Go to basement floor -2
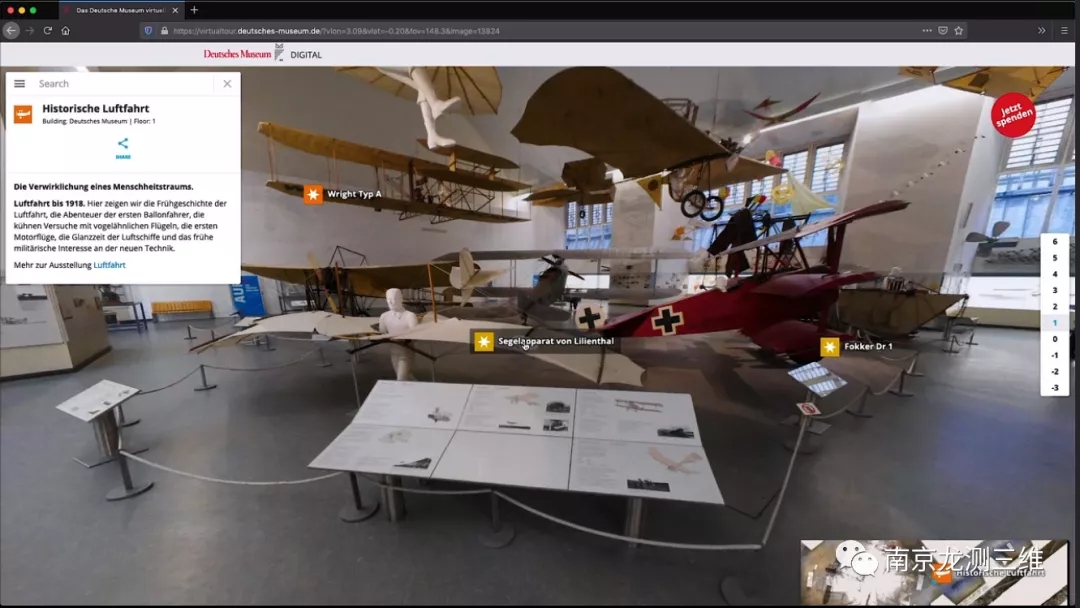Image resolution: width=1080 pixels, height=608 pixels. pyautogui.click(x=1055, y=372)
